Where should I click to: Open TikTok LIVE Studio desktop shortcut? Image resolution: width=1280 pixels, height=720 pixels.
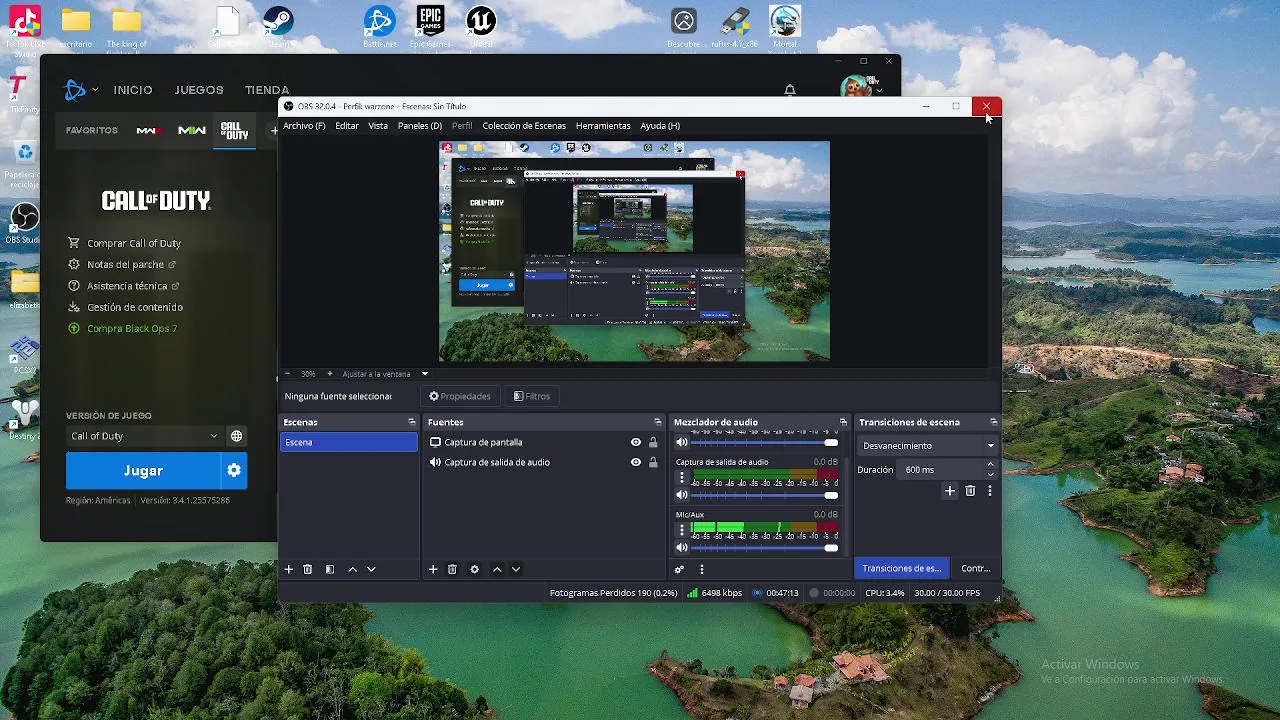(x=24, y=28)
